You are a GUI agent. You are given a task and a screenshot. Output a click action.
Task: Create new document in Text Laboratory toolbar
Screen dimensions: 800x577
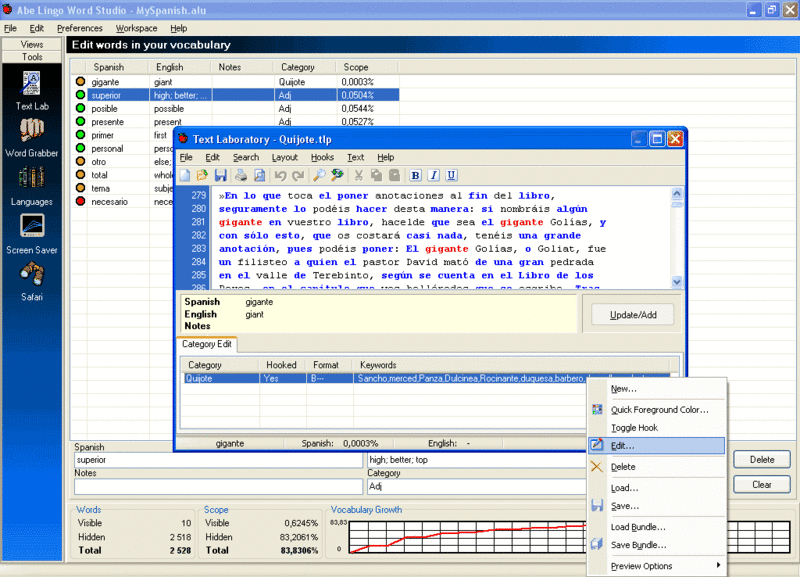coord(185,175)
